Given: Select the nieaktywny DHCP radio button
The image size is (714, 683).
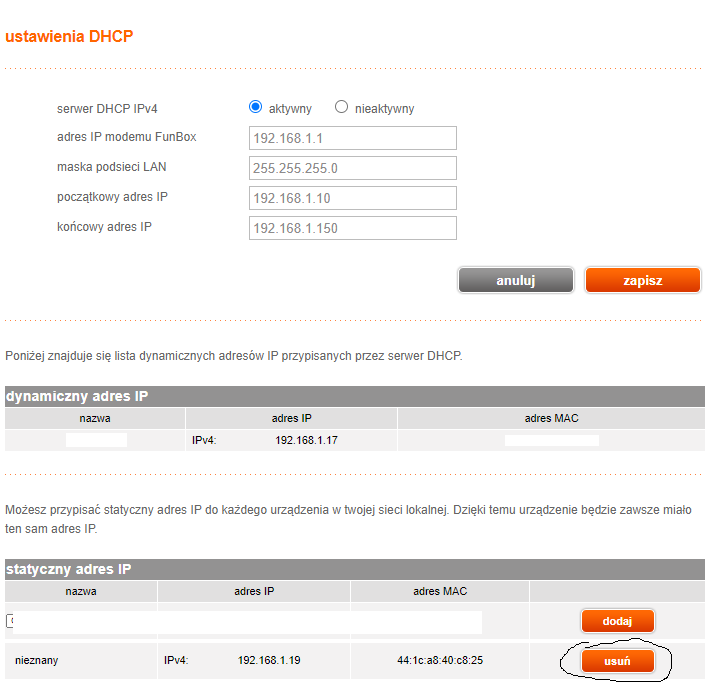Looking at the screenshot, I should (x=341, y=107).
